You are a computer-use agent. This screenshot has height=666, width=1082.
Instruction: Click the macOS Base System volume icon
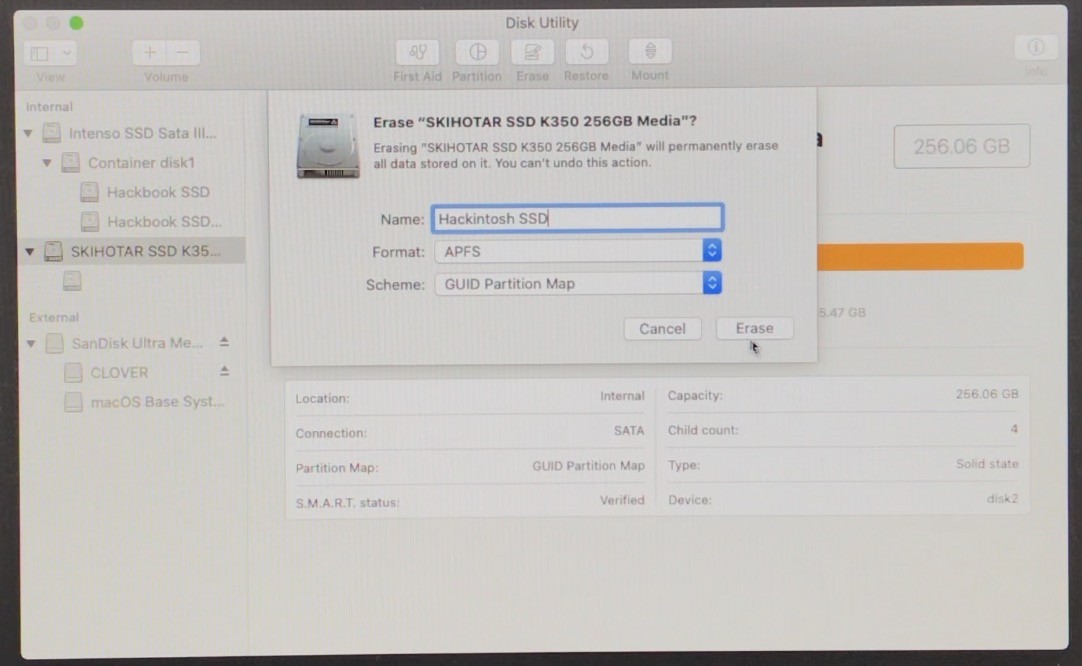point(73,402)
